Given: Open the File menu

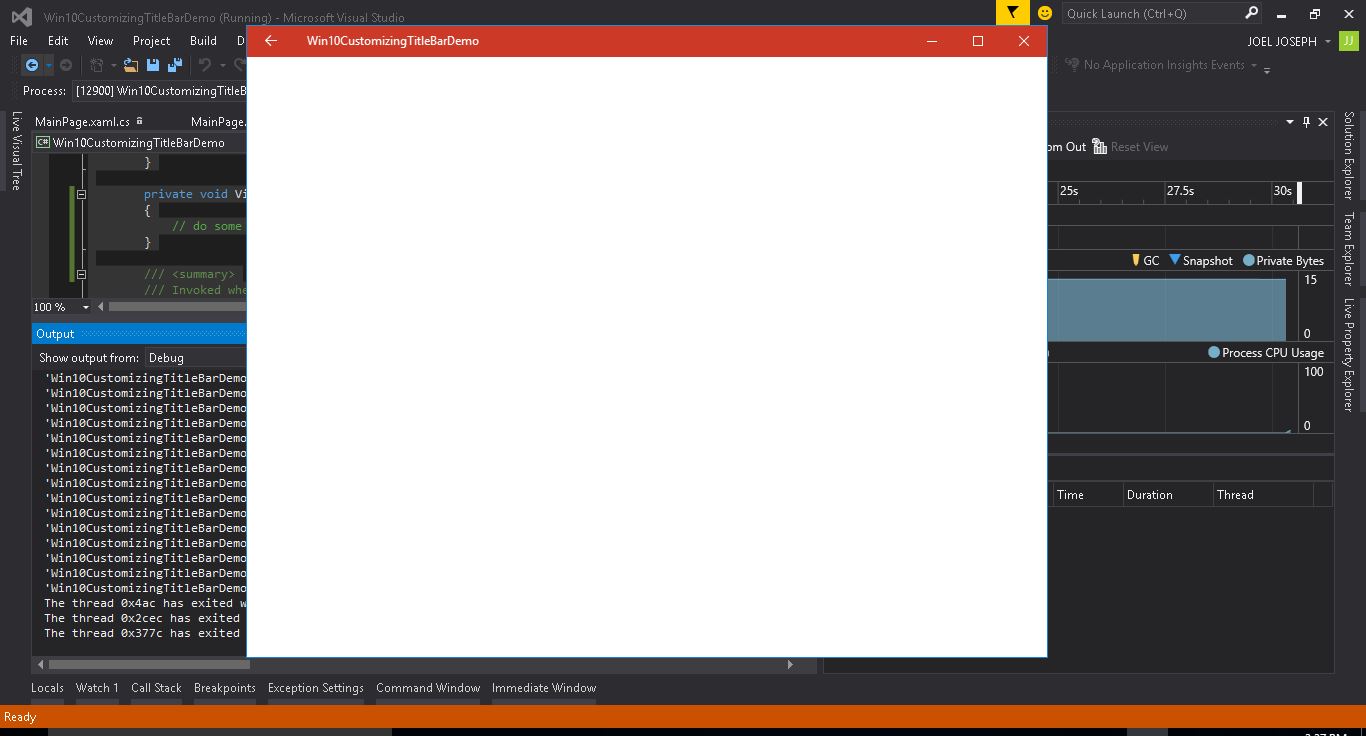Looking at the screenshot, I should [19, 41].
